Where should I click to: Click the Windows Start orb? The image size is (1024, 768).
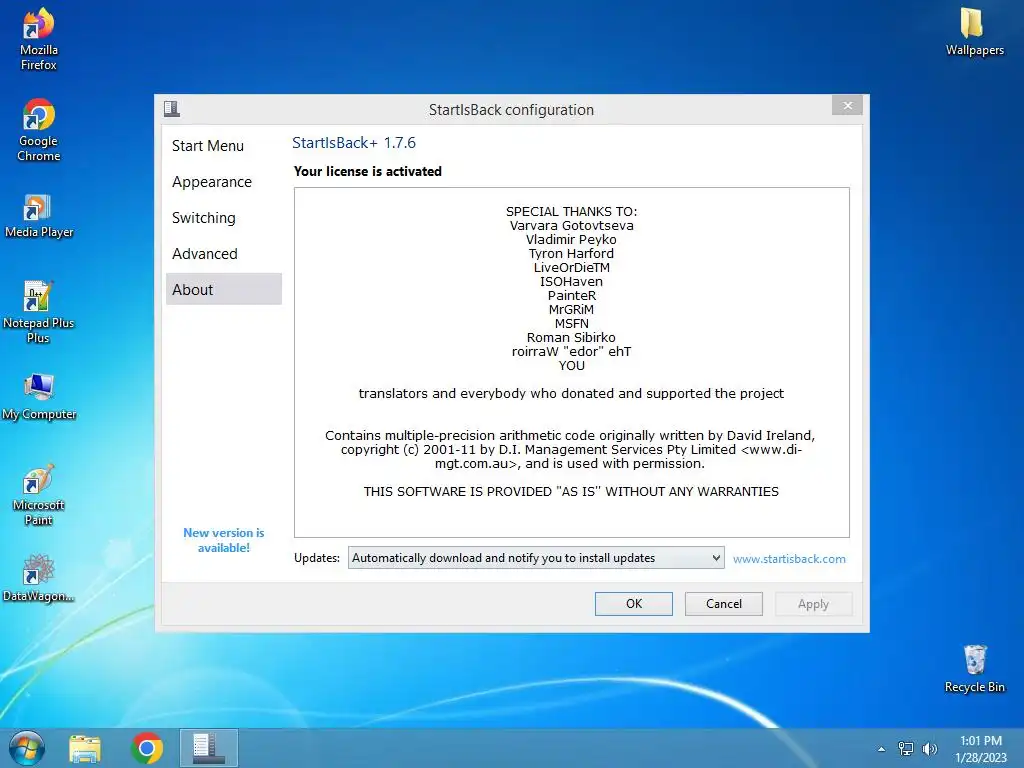(27, 748)
